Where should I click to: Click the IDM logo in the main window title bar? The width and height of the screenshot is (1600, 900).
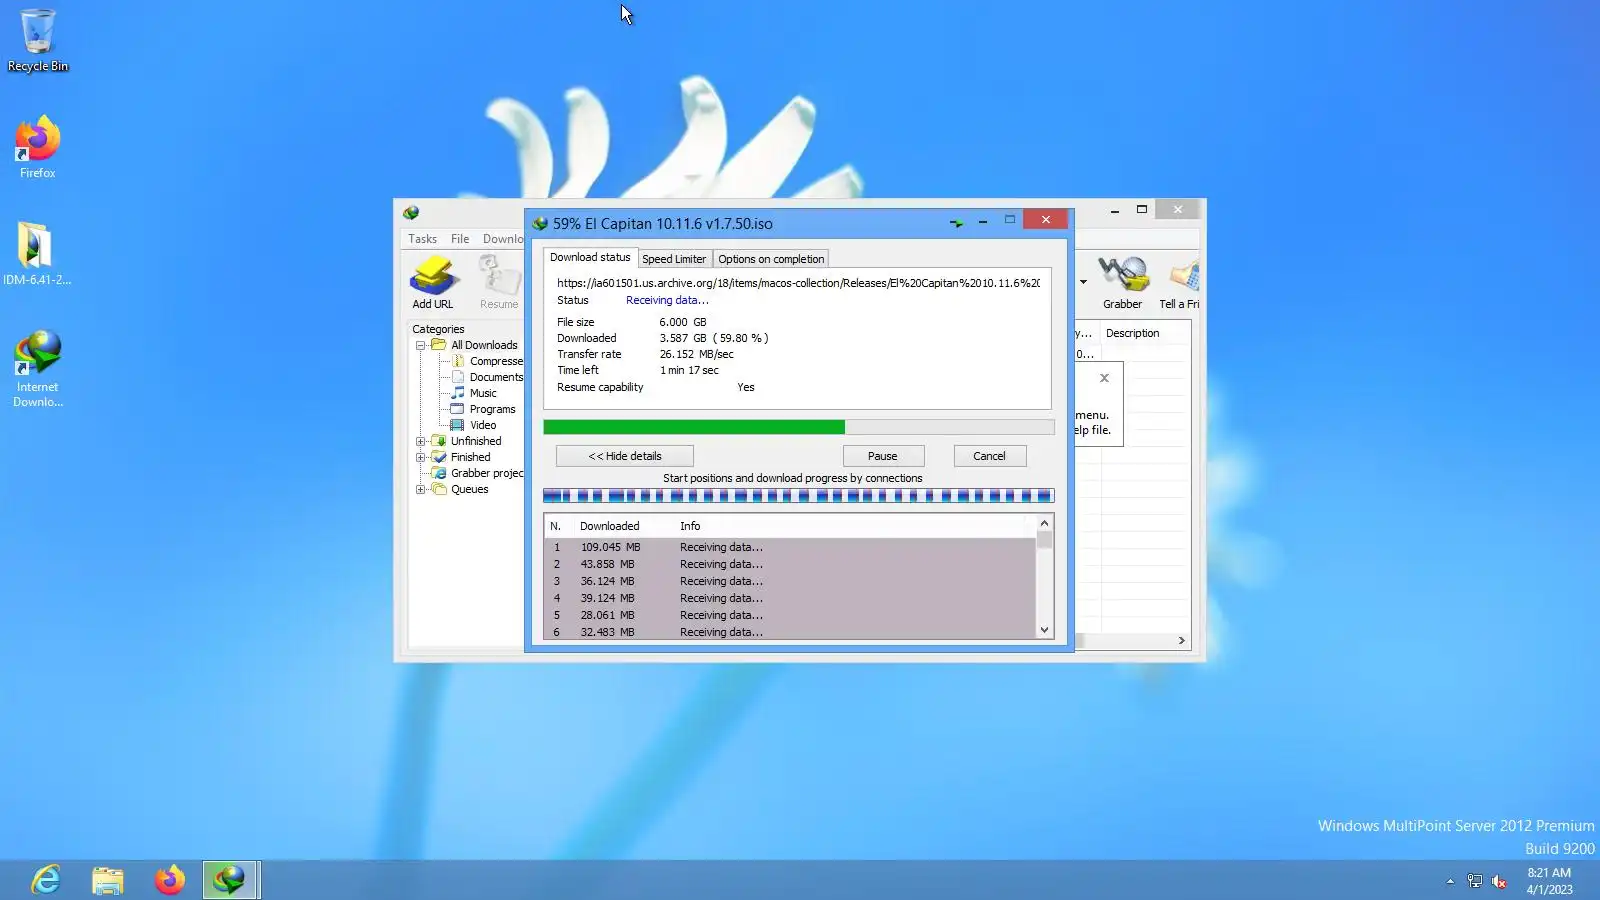coord(411,213)
